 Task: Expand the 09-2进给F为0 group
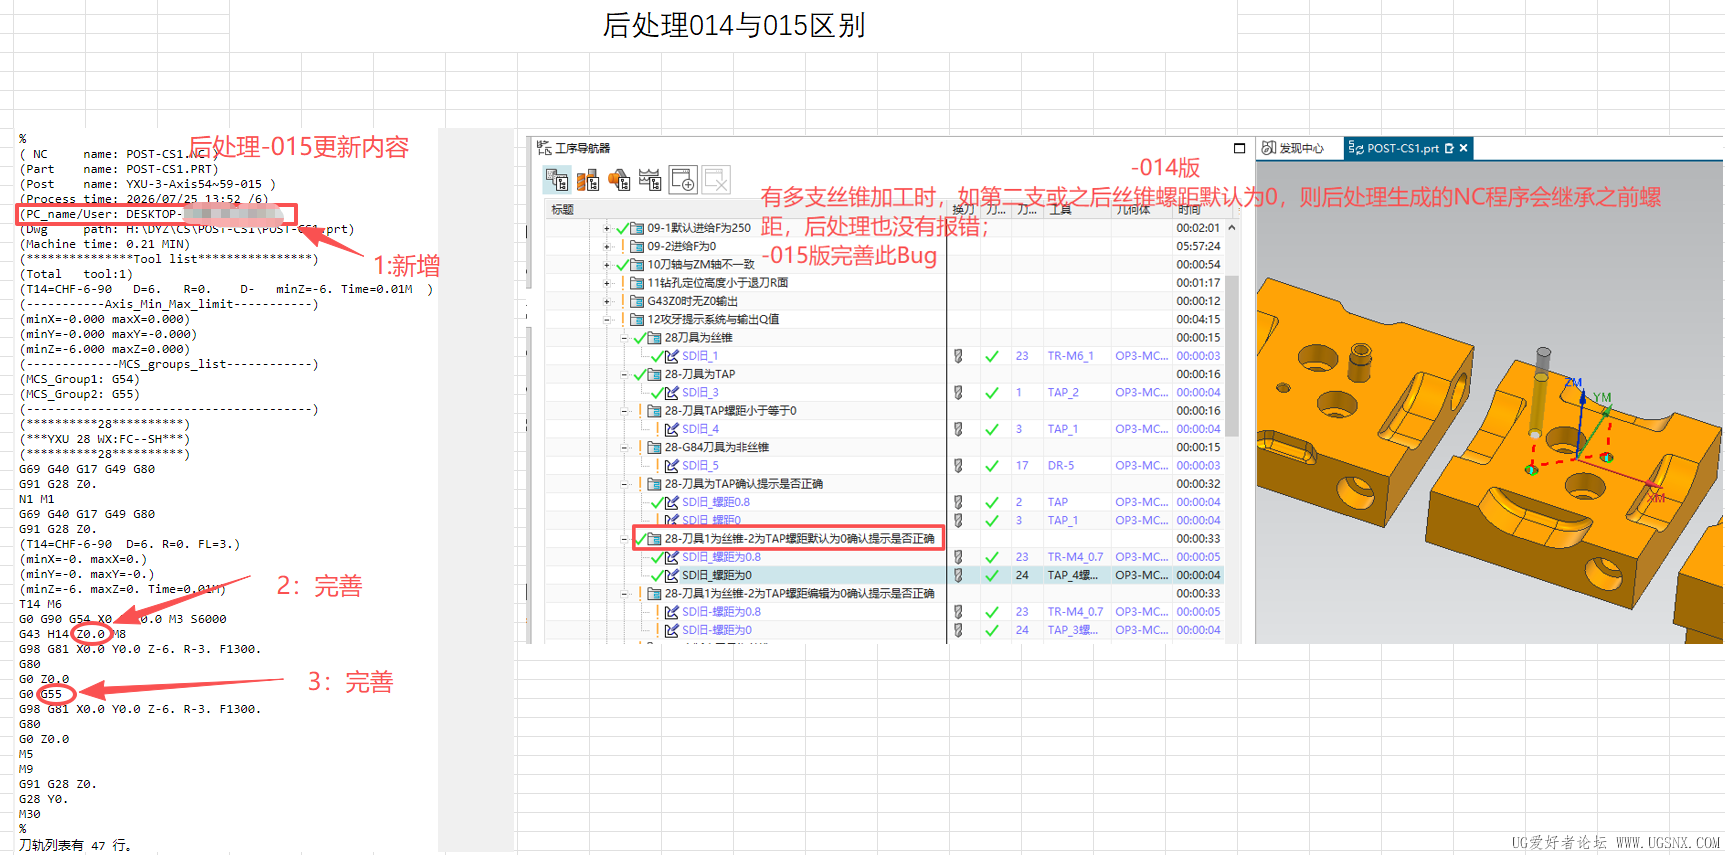(x=607, y=246)
